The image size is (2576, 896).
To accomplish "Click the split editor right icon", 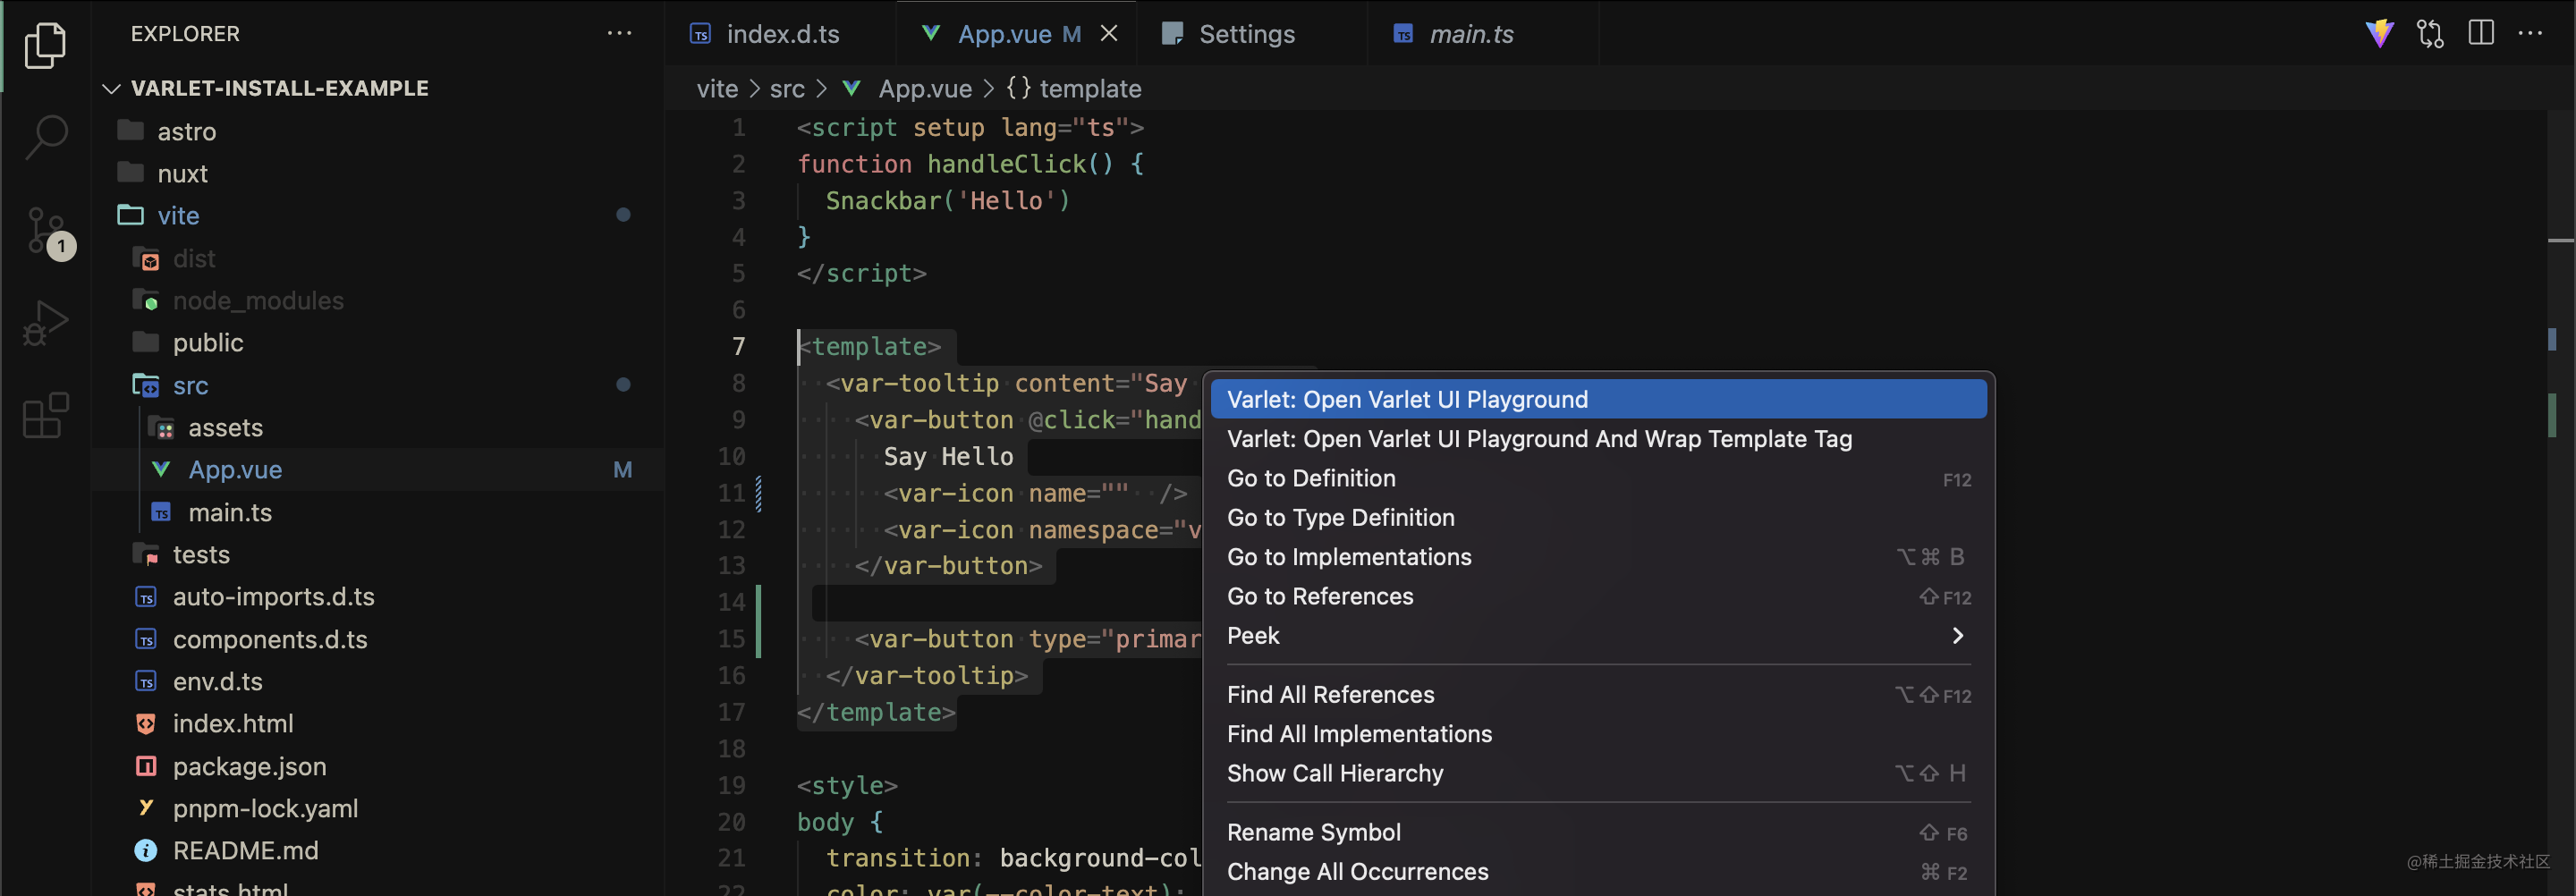I will pyautogui.click(x=2481, y=33).
